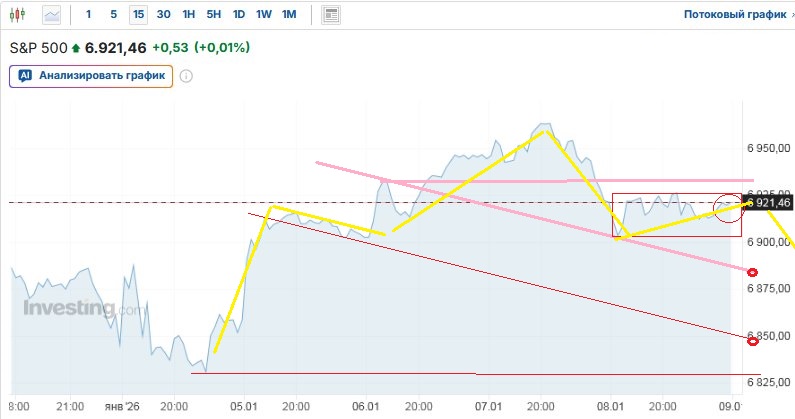The image size is (795, 419).
Task: Switch to the 1H timeframe
Action: point(188,15)
